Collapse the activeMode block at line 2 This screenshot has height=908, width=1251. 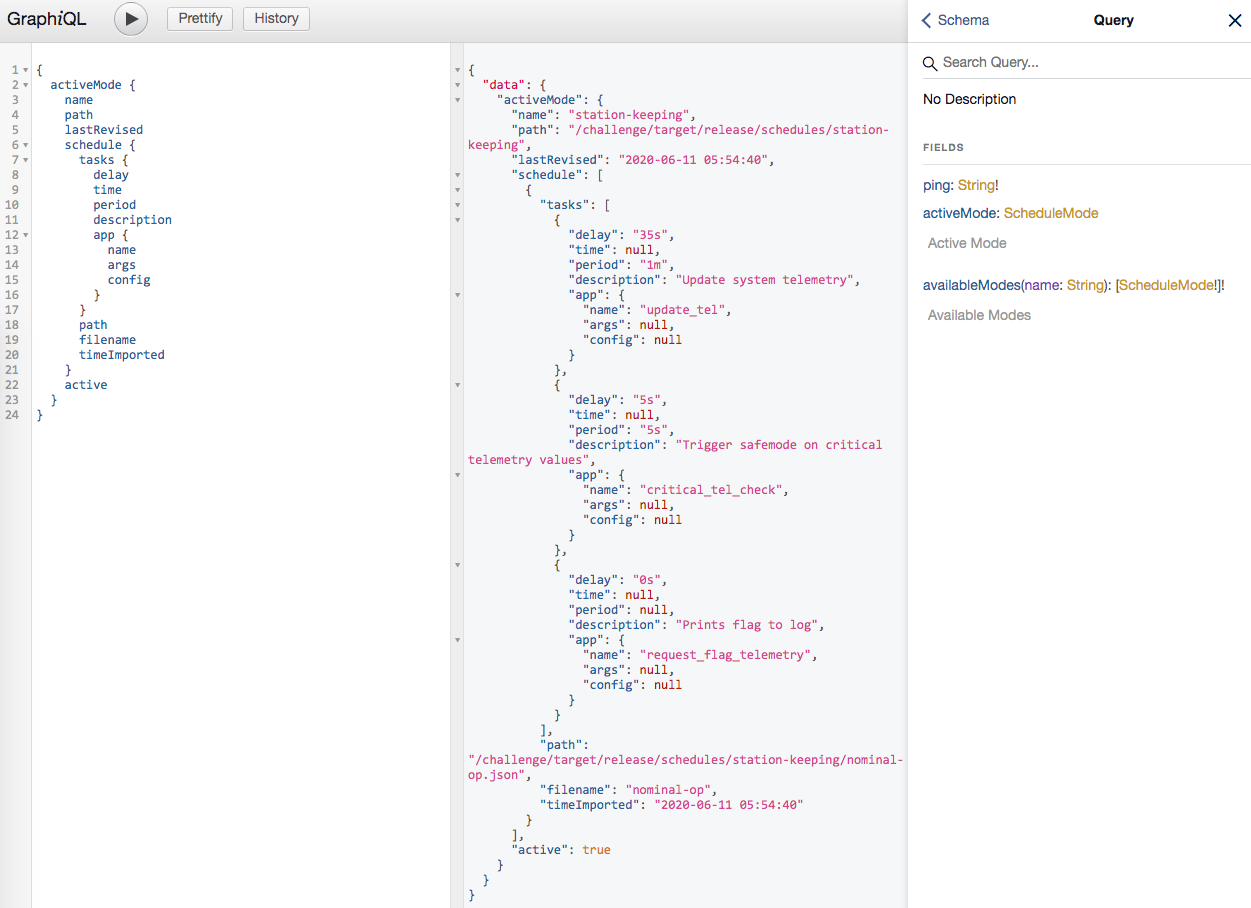click(x=25, y=85)
